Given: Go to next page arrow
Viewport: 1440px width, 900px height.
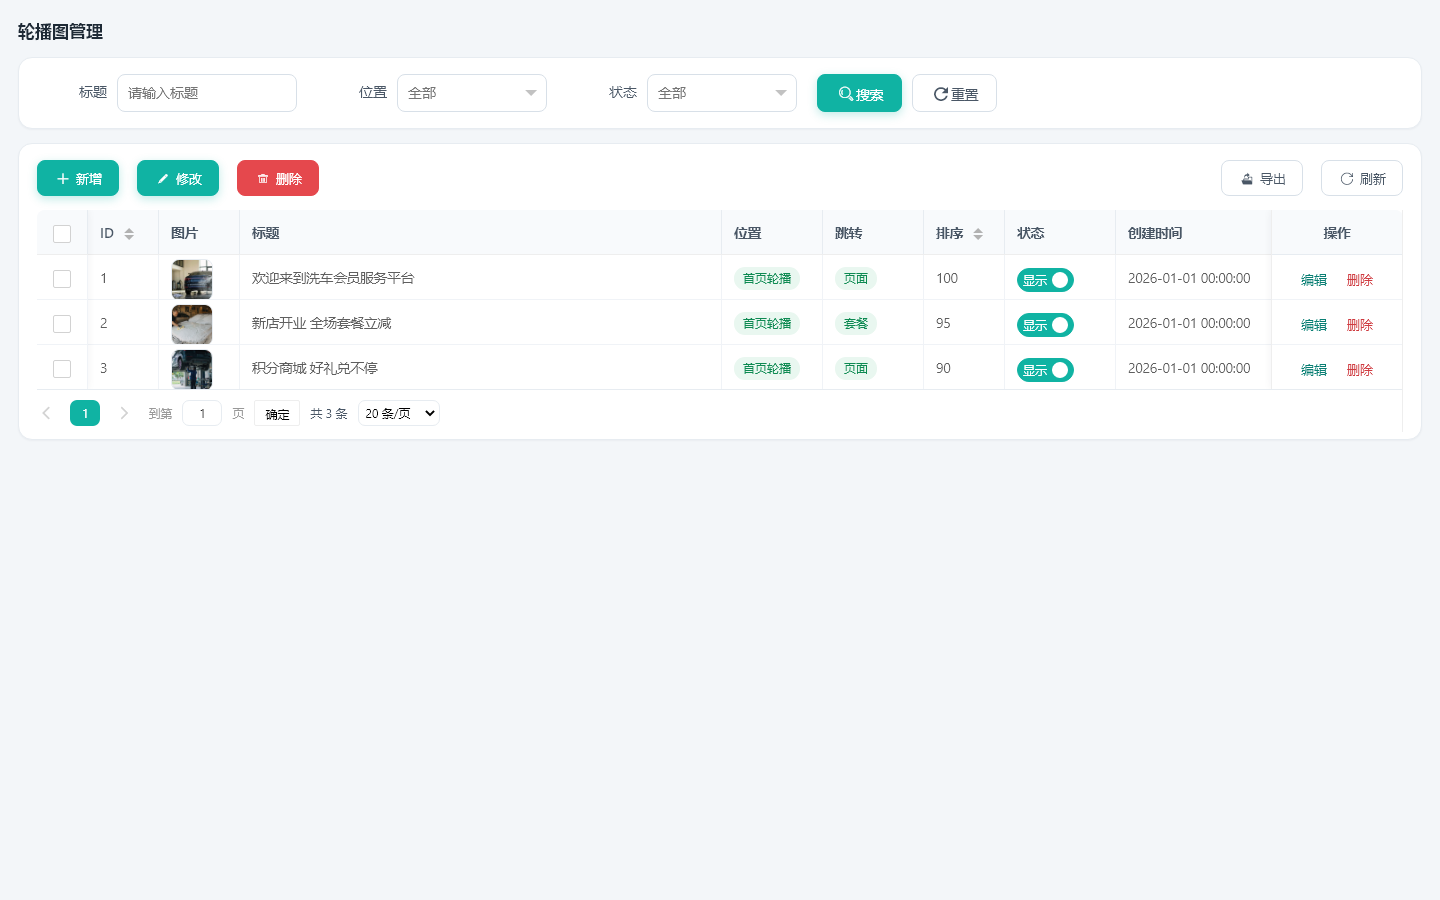Looking at the screenshot, I should click(124, 413).
